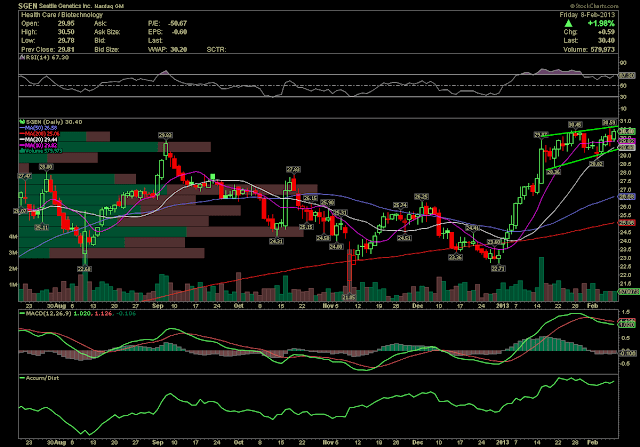The image size is (640, 447).
Task: Click the 31.0 price axis label
Action: pyautogui.click(x=625, y=122)
